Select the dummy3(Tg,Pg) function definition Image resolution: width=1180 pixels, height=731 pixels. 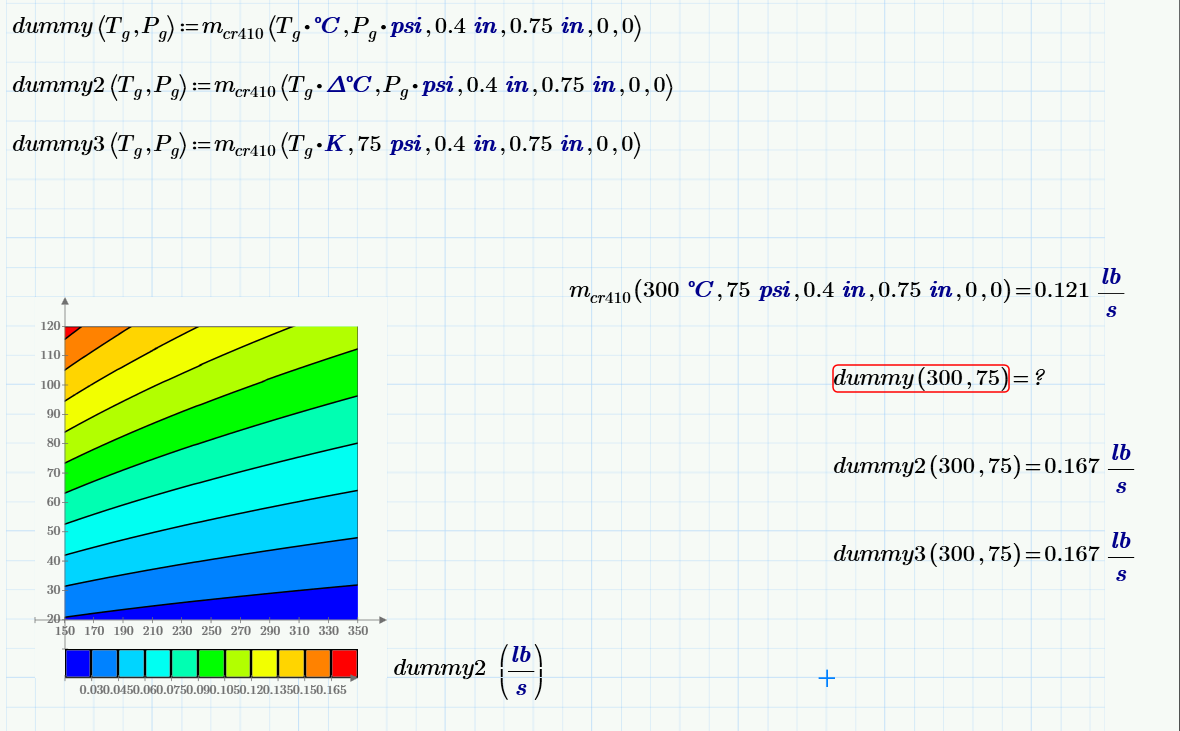[x=327, y=145]
